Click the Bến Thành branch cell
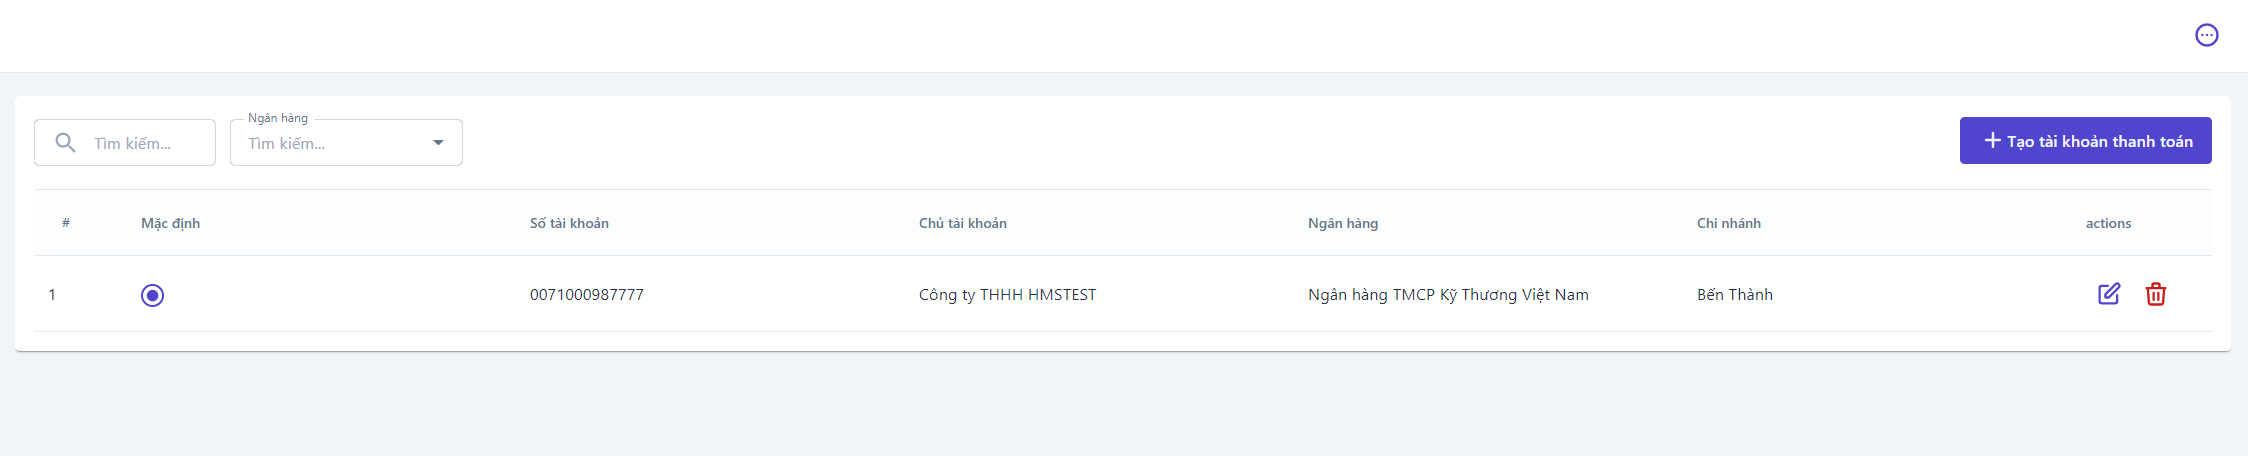 click(1734, 295)
